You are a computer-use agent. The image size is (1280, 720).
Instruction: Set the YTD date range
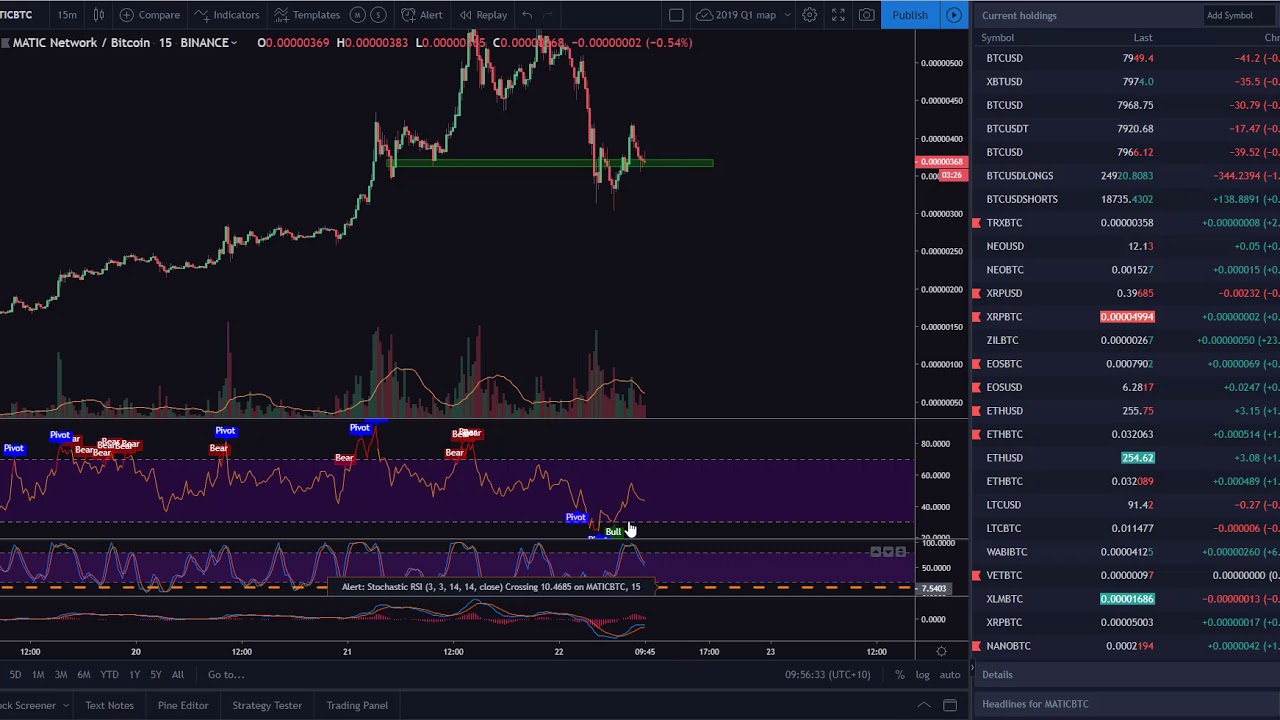tap(109, 675)
